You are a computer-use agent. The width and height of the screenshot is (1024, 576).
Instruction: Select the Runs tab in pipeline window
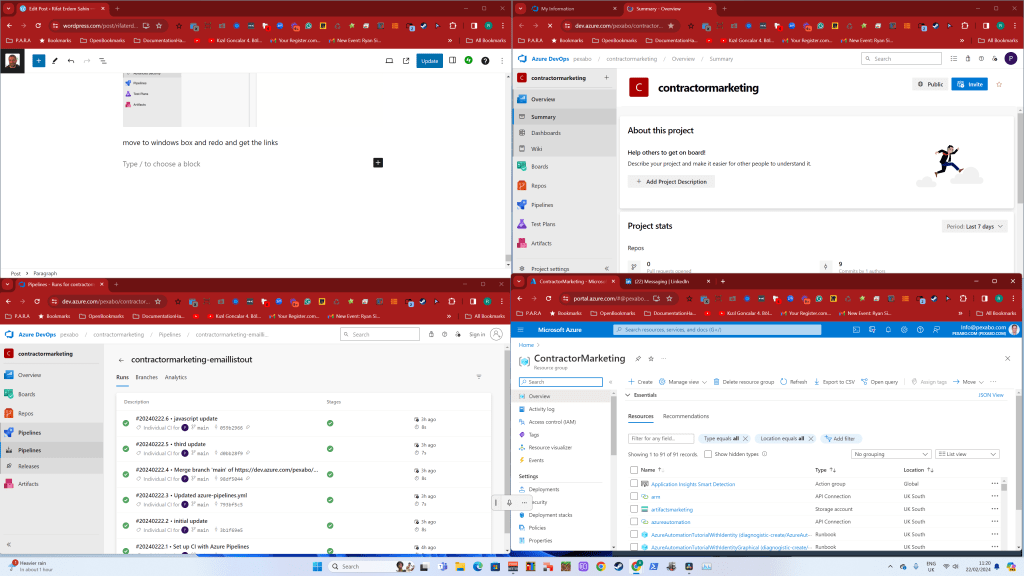click(x=122, y=377)
